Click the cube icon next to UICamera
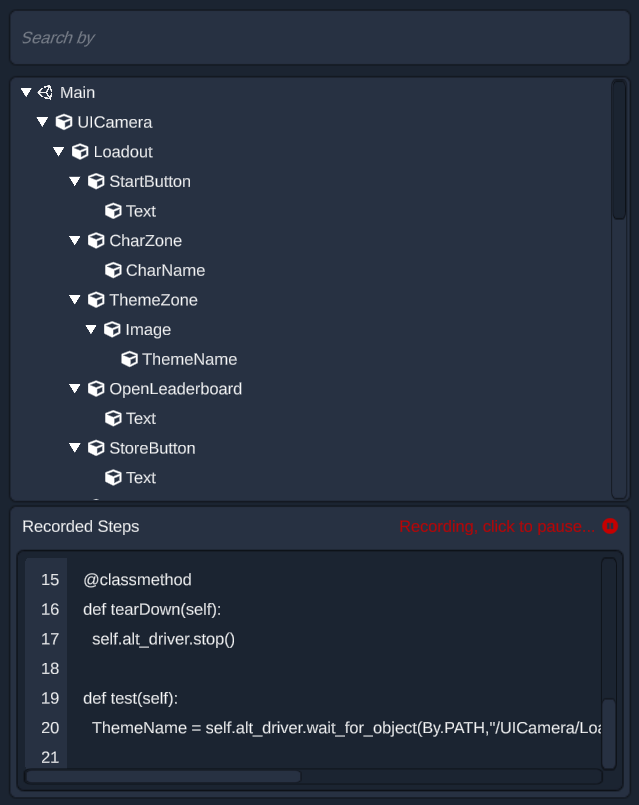 coord(64,122)
